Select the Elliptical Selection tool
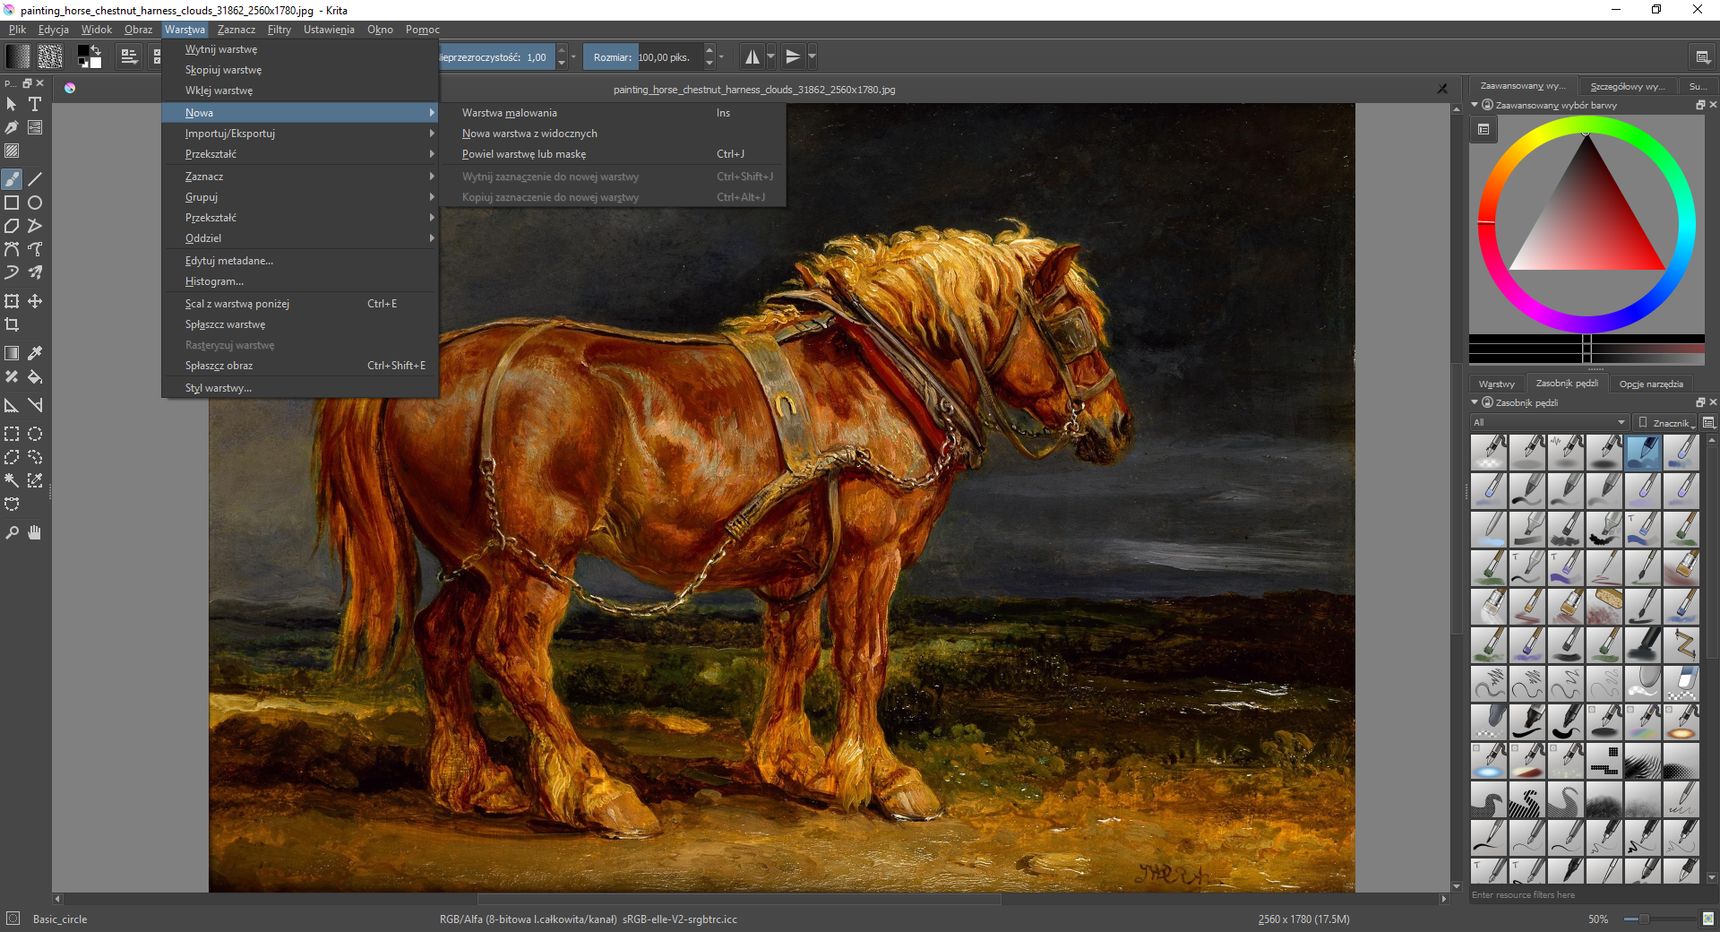Screen dimensions: 1720x932 (x=35, y=434)
